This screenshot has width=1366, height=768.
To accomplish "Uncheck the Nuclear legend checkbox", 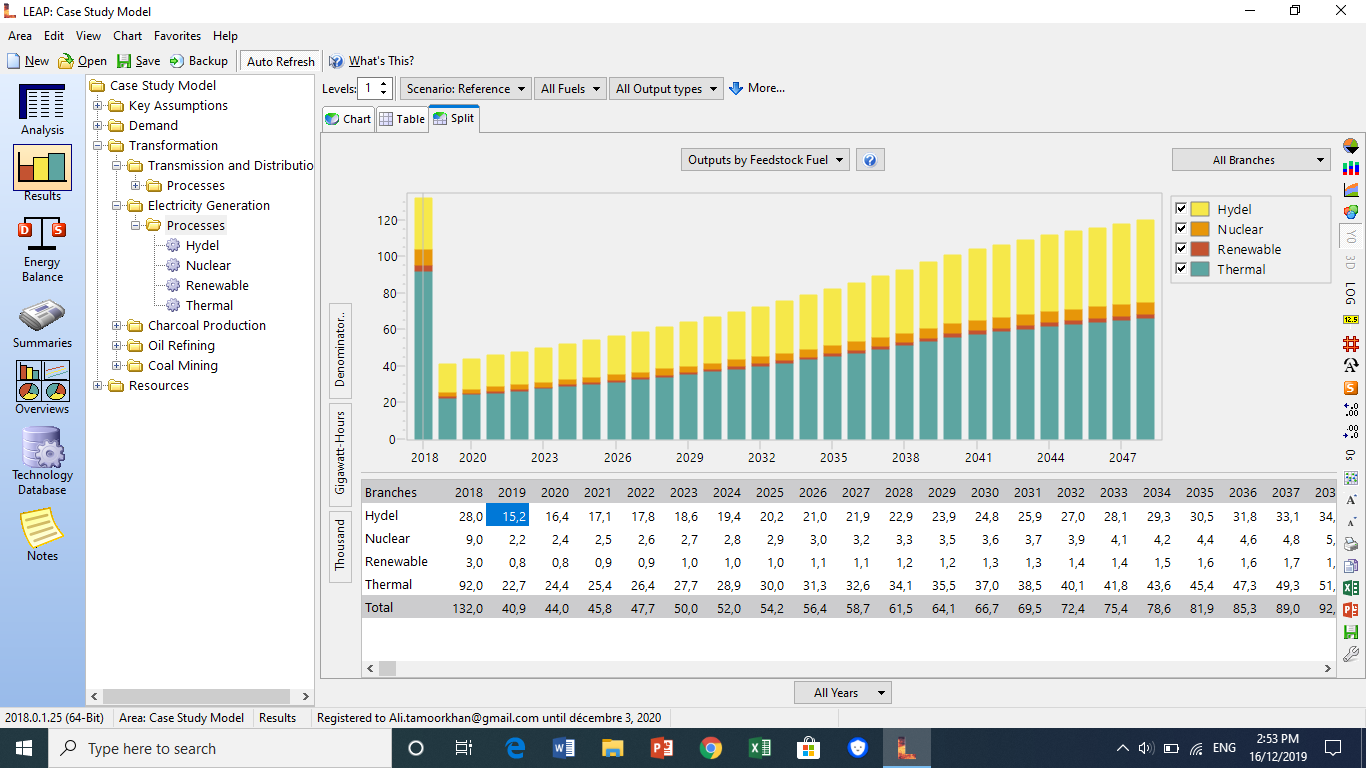I will [x=1182, y=229].
